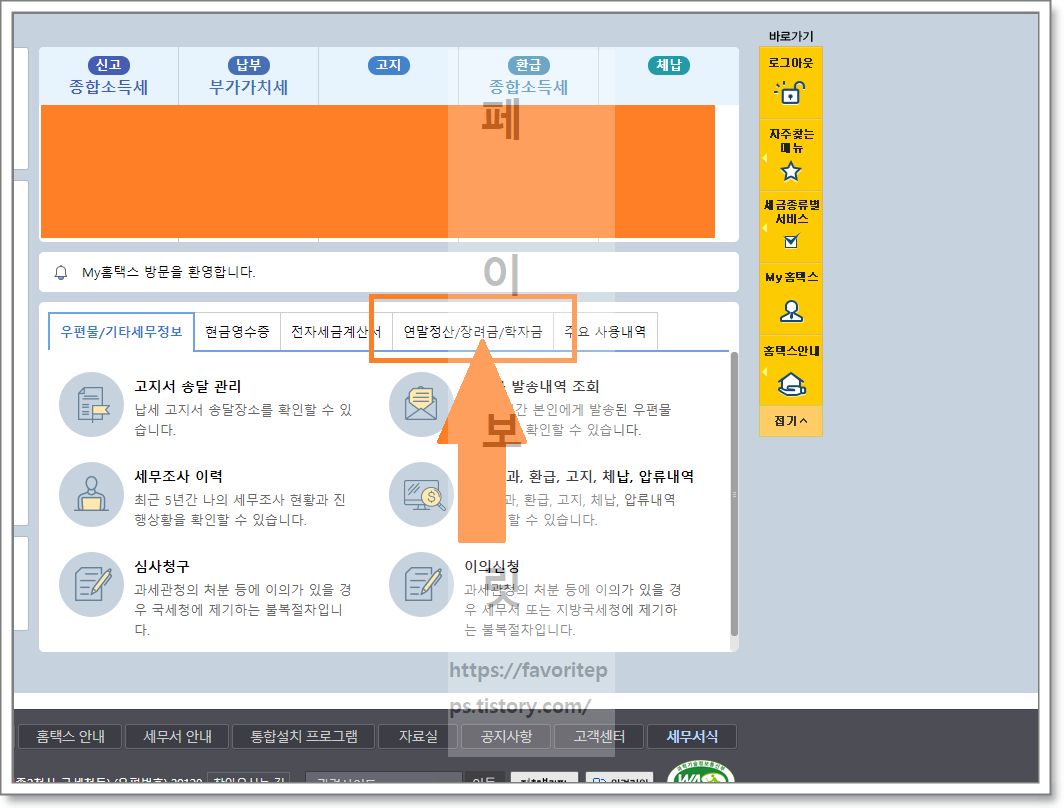
Task: Switch to 연말정산/장려금/학자금 tab
Action: [473, 332]
